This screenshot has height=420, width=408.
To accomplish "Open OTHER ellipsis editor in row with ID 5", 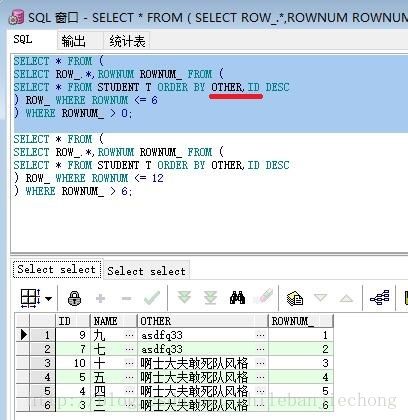I will 261,377.
